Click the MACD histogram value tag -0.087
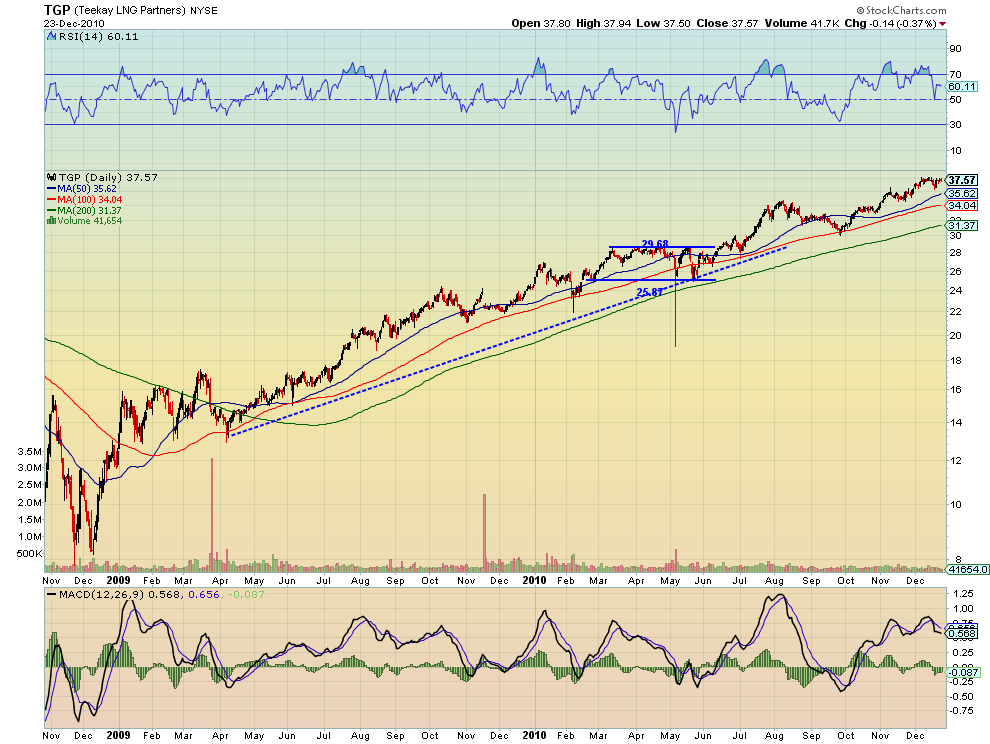The width and height of the screenshot is (990, 744). coord(963,673)
